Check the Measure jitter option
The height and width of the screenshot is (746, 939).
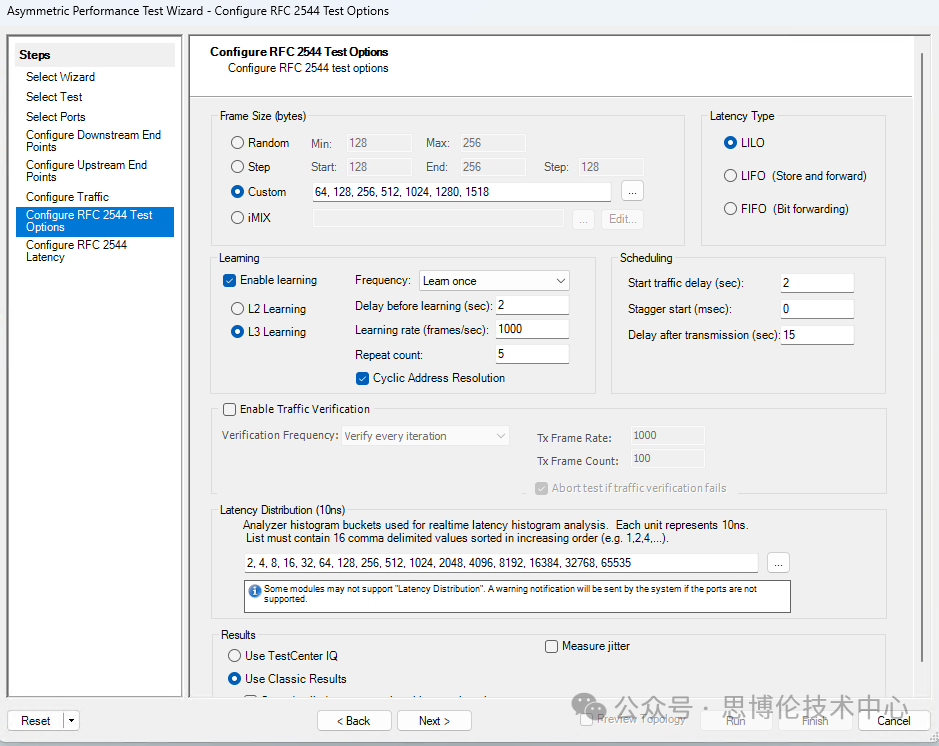coord(551,646)
